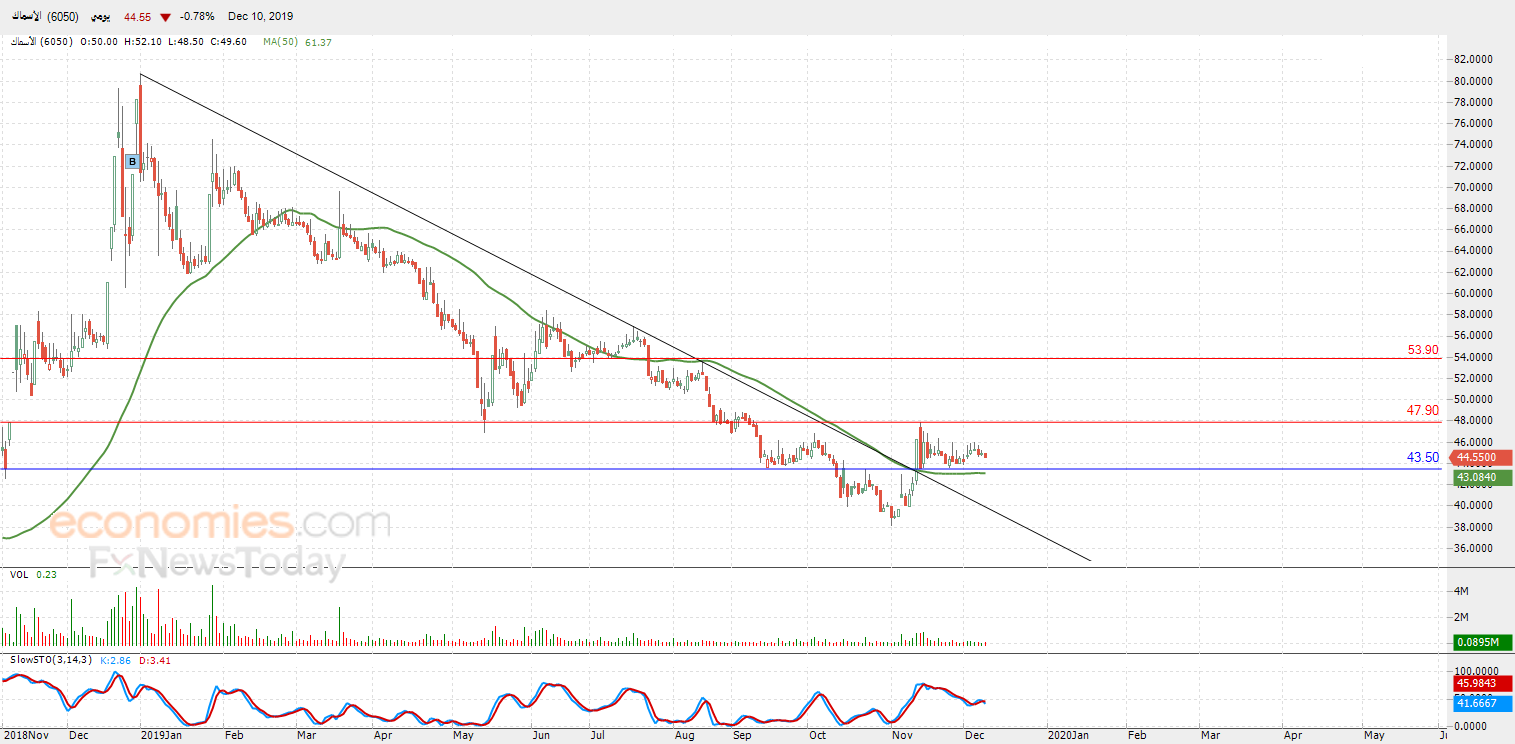Click the 2018Nov time axis label

[x=24, y=735]
